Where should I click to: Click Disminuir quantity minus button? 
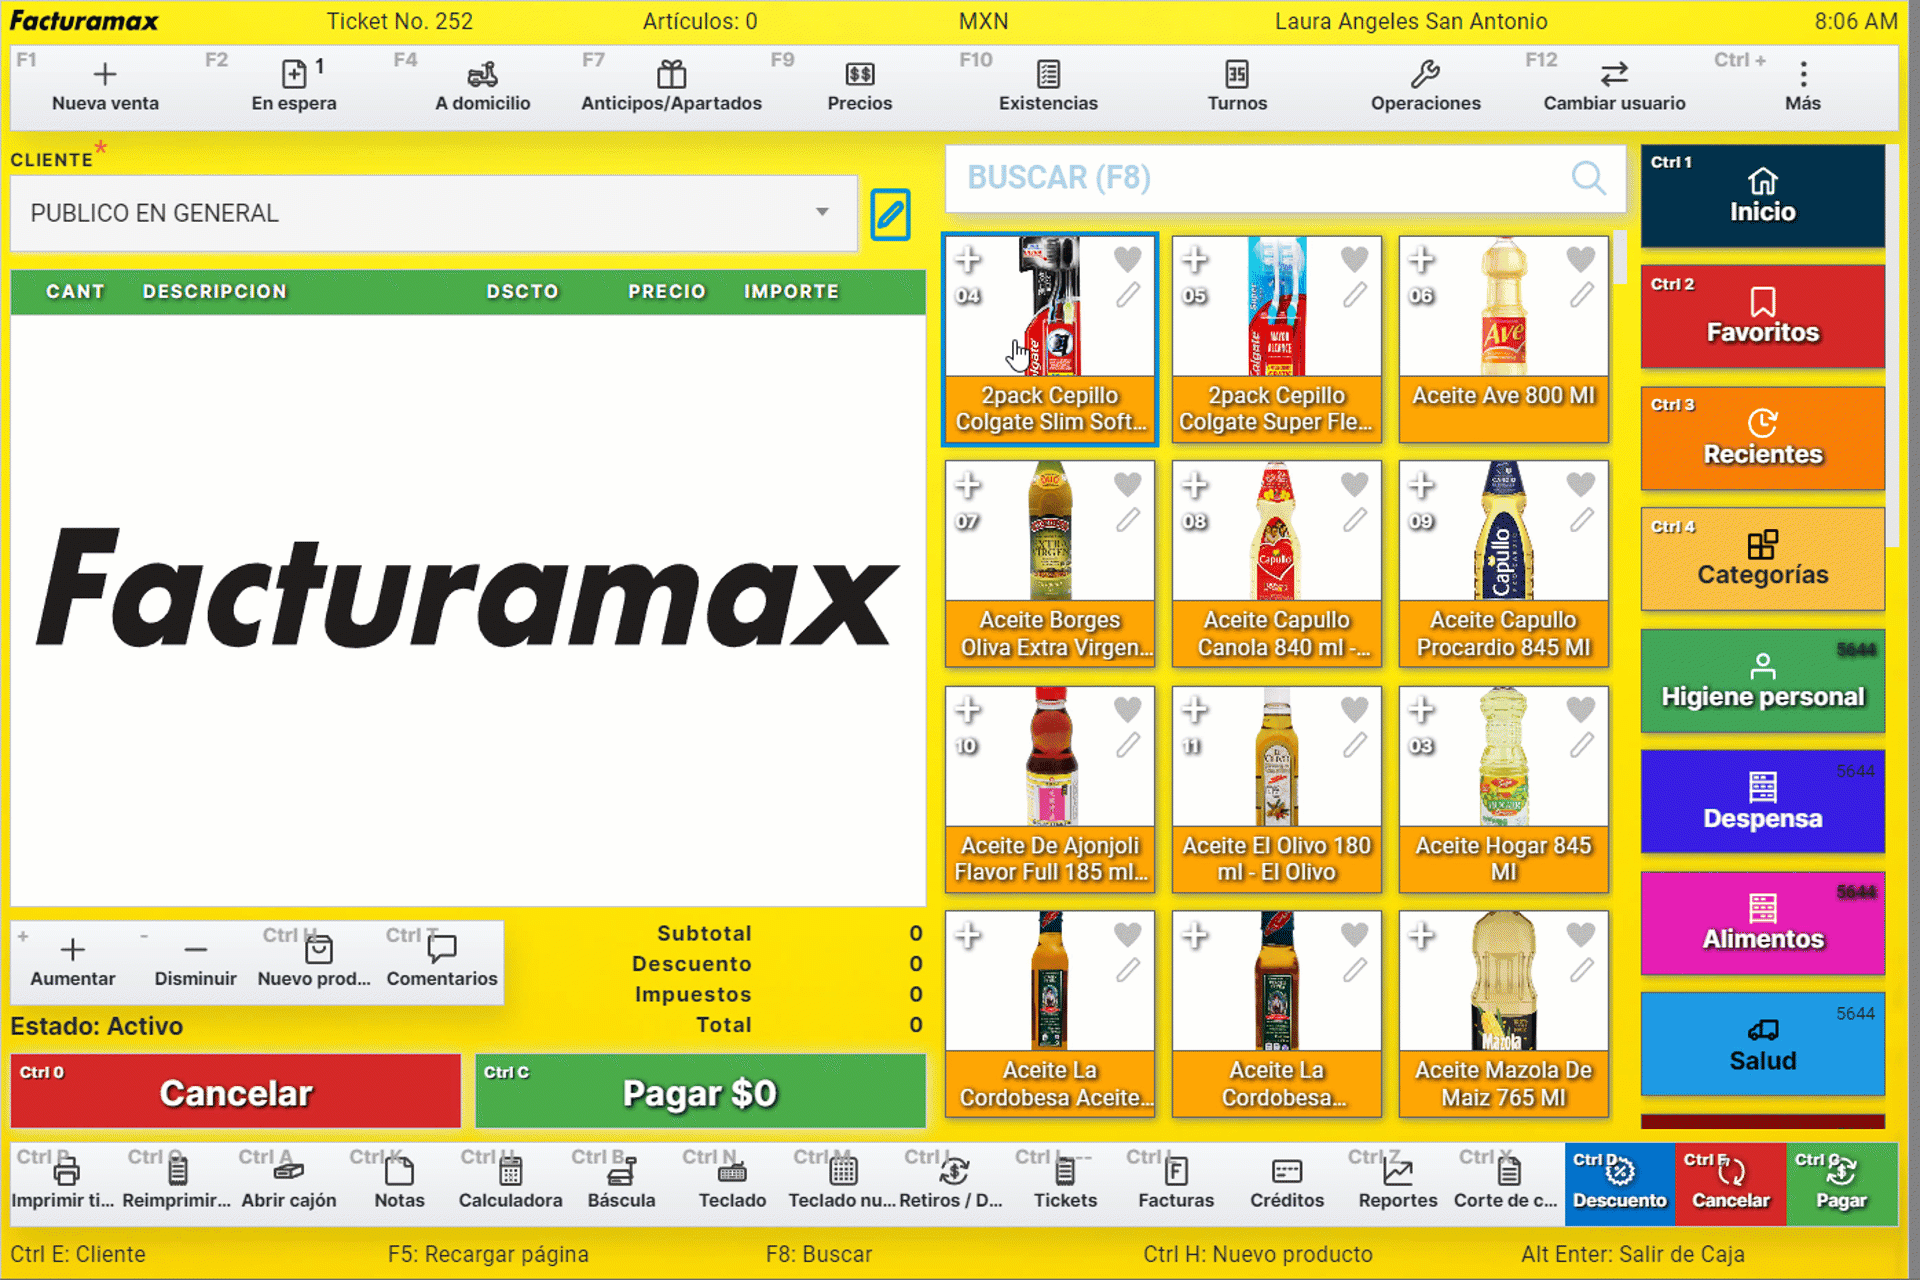(x=195, y=961)
